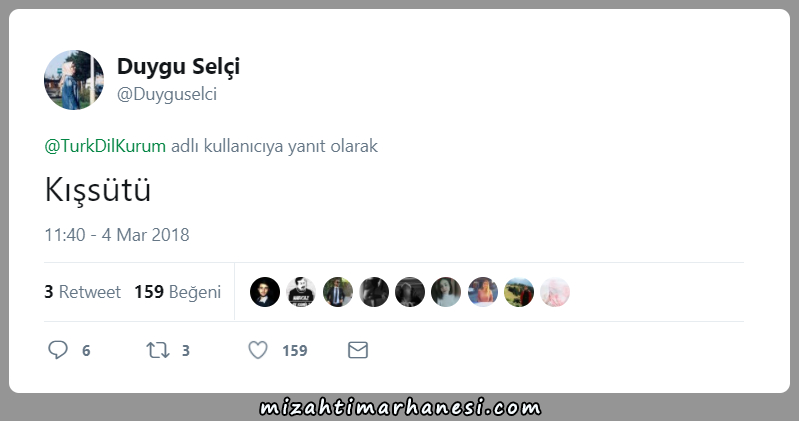Viewport: 799px width, 421px height.
Task: View the list of 3 Retweets
Action: click(83, 292)
